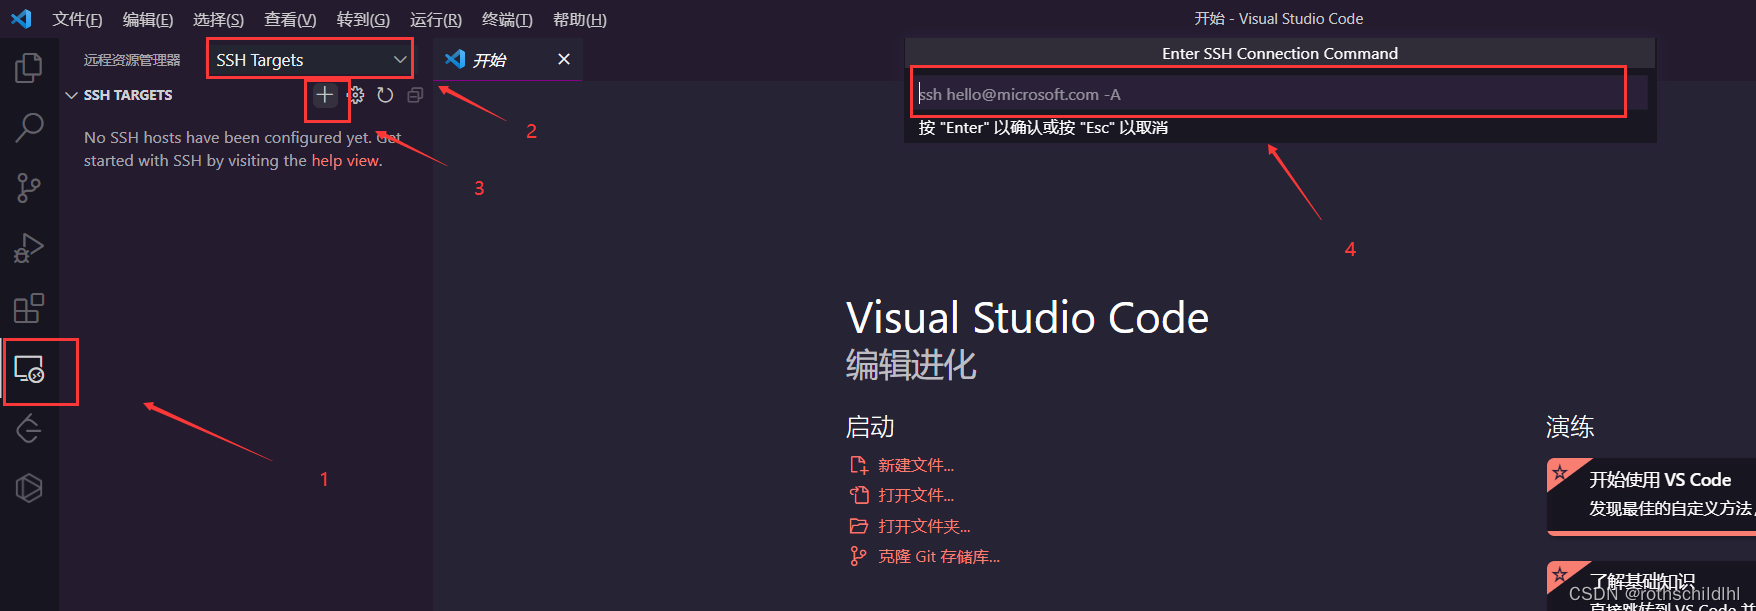Viewport: 1756px width, 611px height.
Task: Open the 查看(V) menu
Action: [x=290, y=19]
